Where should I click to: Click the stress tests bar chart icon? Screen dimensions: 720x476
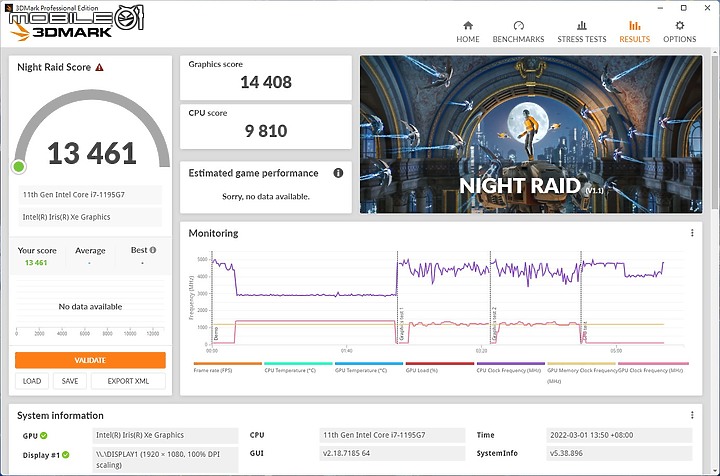(x=582, y=25)
